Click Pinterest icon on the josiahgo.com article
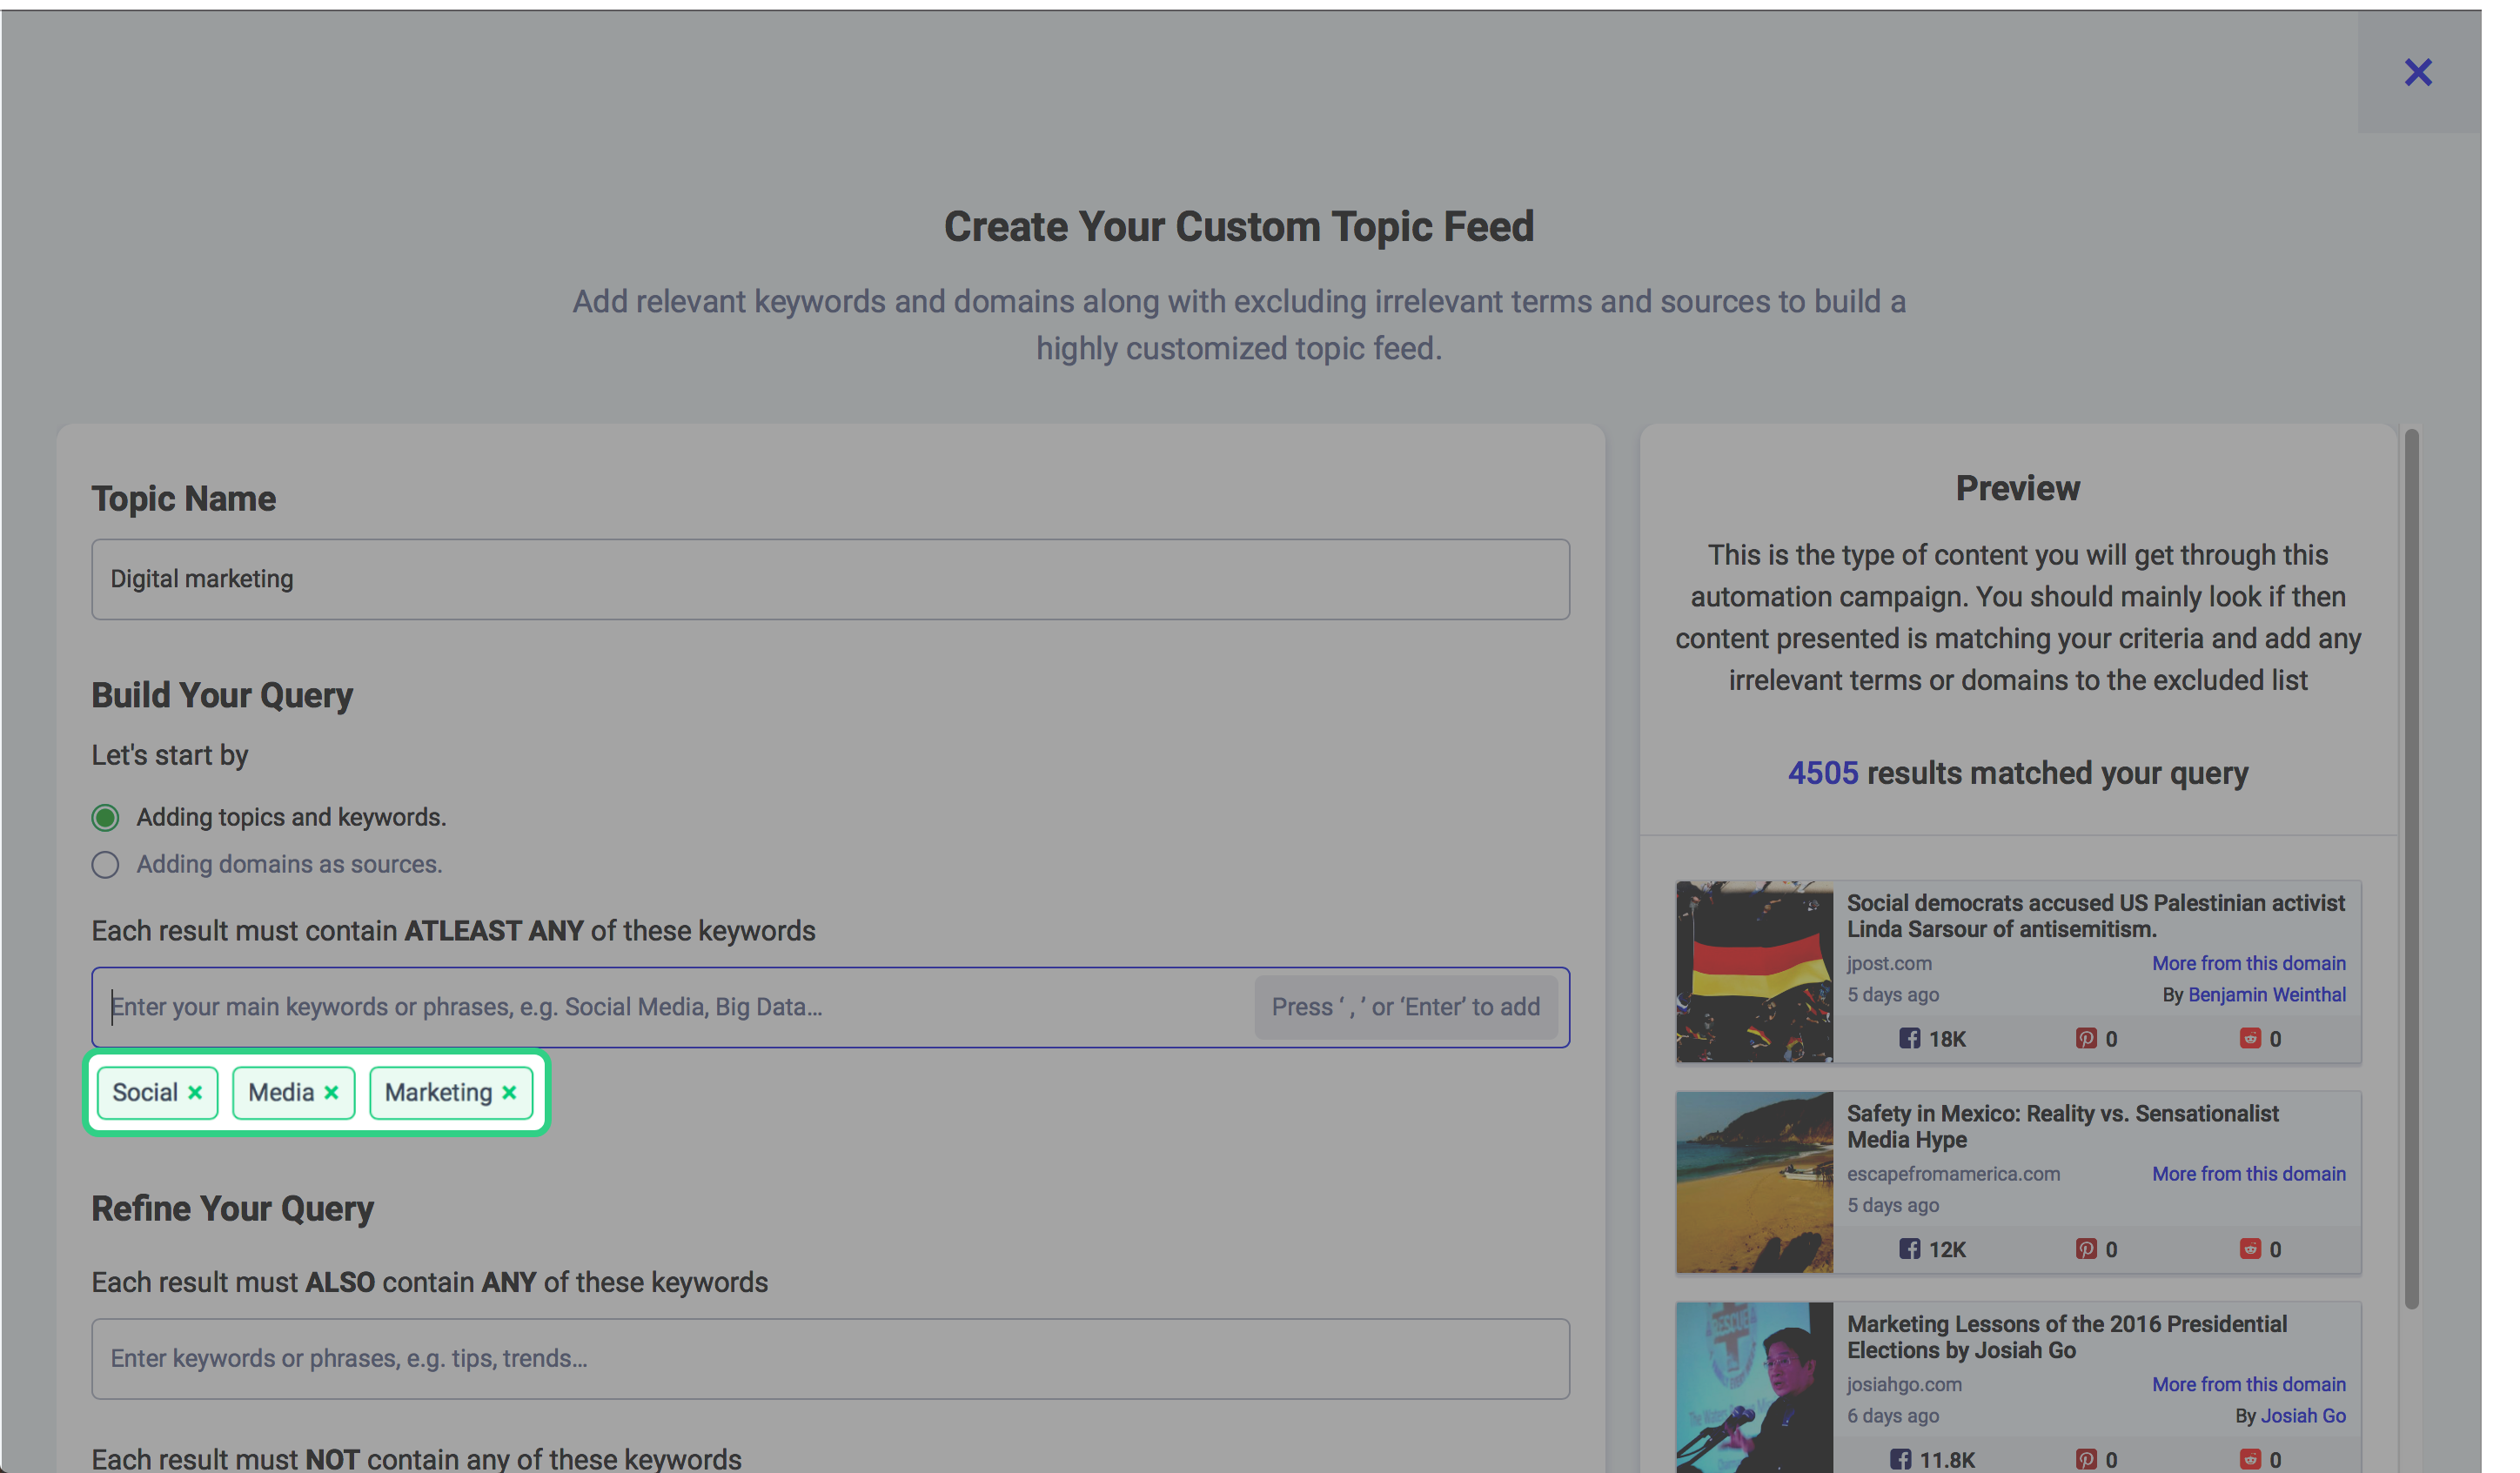Viewport: 2520px width, 1473px height. (2085, 1459)
